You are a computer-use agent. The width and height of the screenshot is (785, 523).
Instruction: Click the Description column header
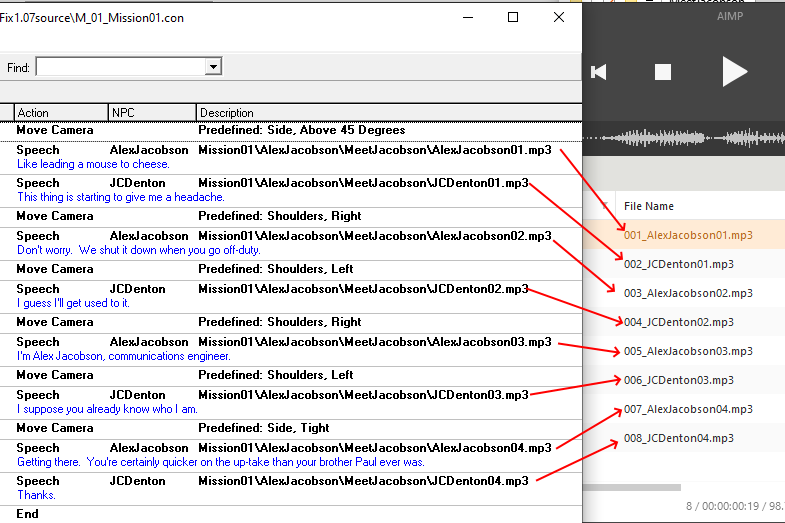tap(389, 113)
